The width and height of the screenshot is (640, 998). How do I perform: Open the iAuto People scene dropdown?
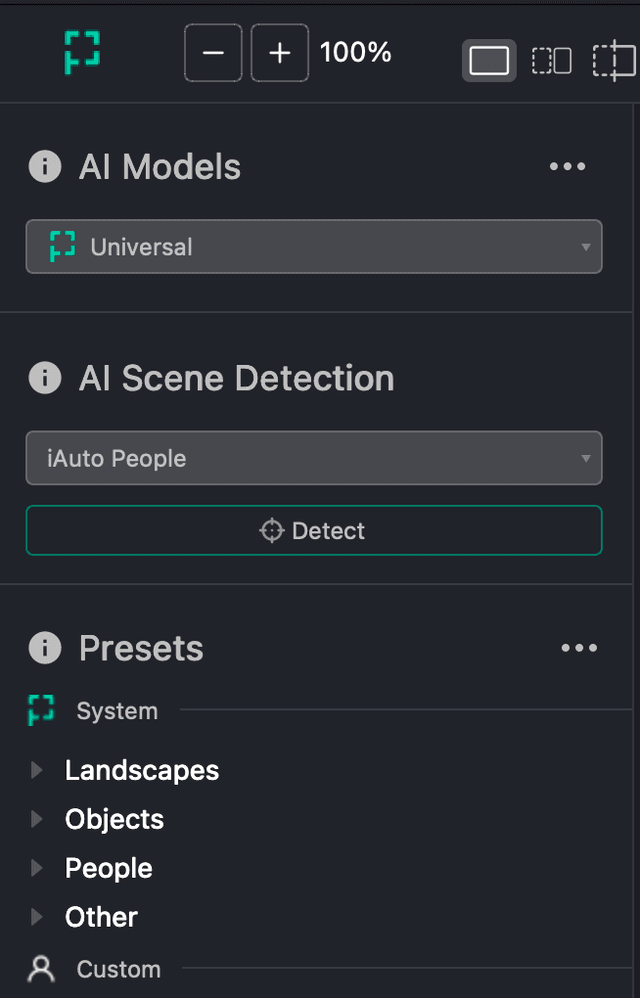pyautogui.click(x=313, y=458)
